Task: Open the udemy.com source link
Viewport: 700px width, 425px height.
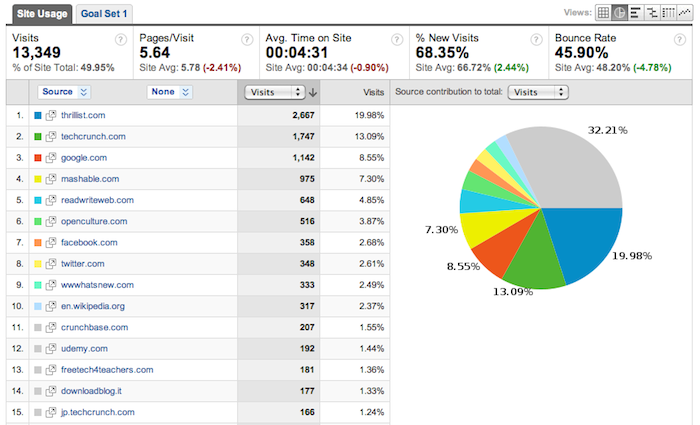Action: pyautogui.click(x=84, y=348)
